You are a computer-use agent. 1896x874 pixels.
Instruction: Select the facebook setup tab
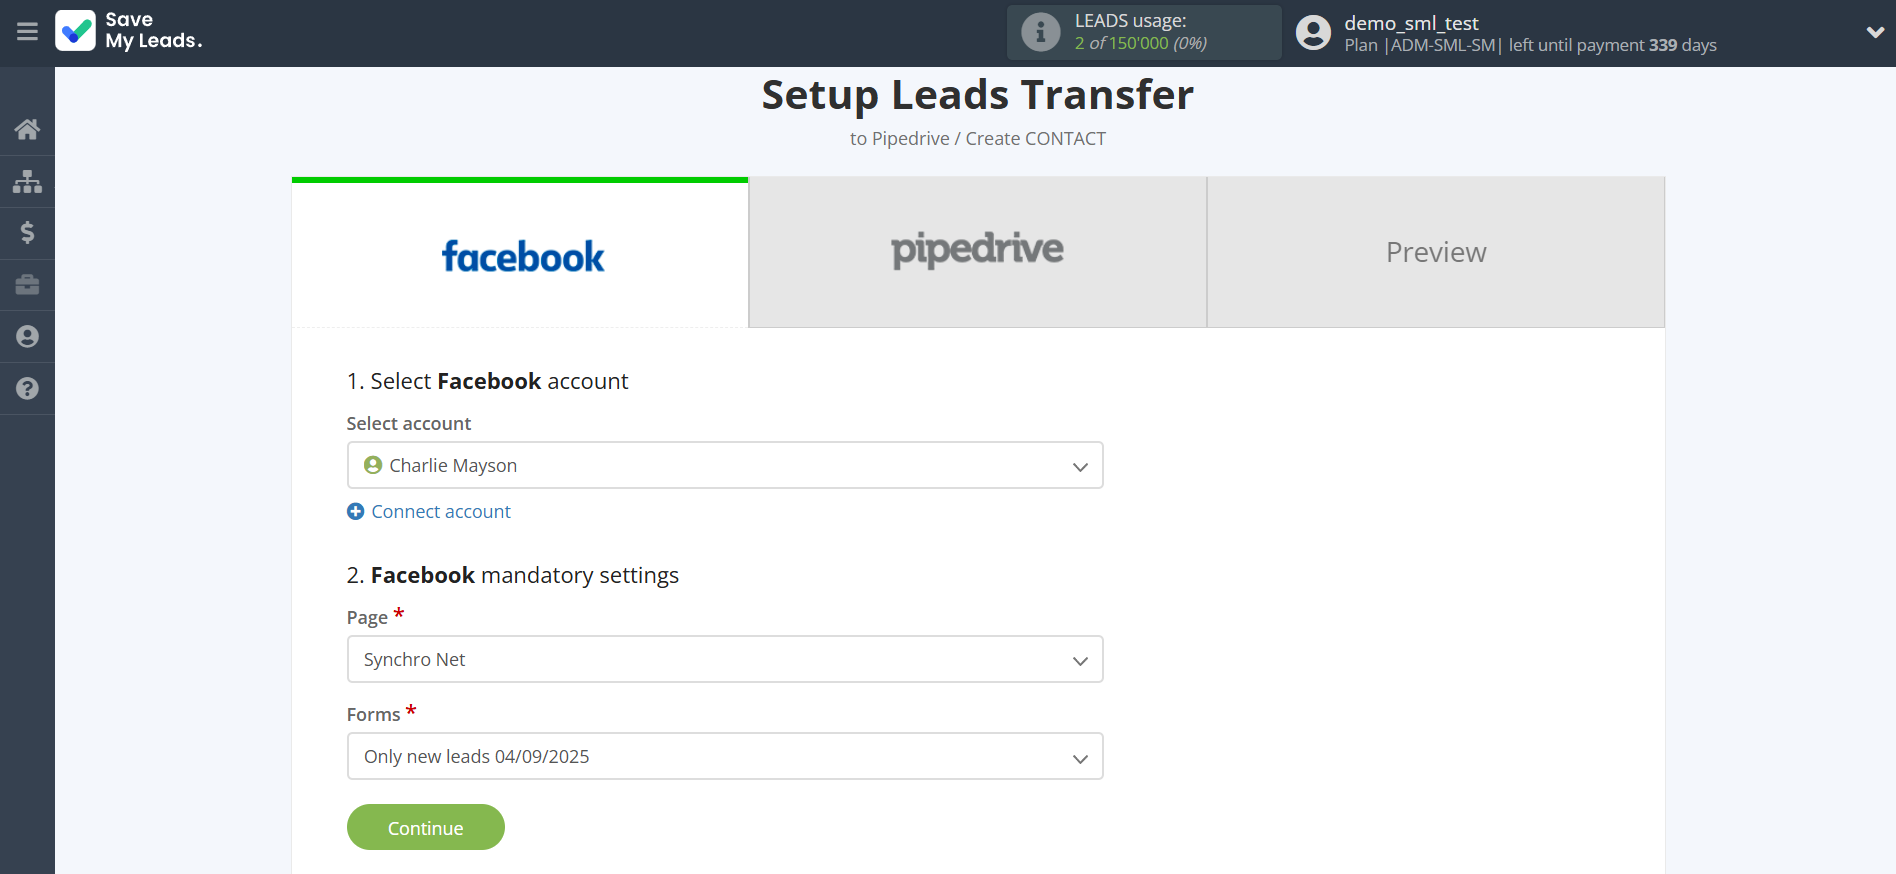pyautogui.click(x=521, y=256)
